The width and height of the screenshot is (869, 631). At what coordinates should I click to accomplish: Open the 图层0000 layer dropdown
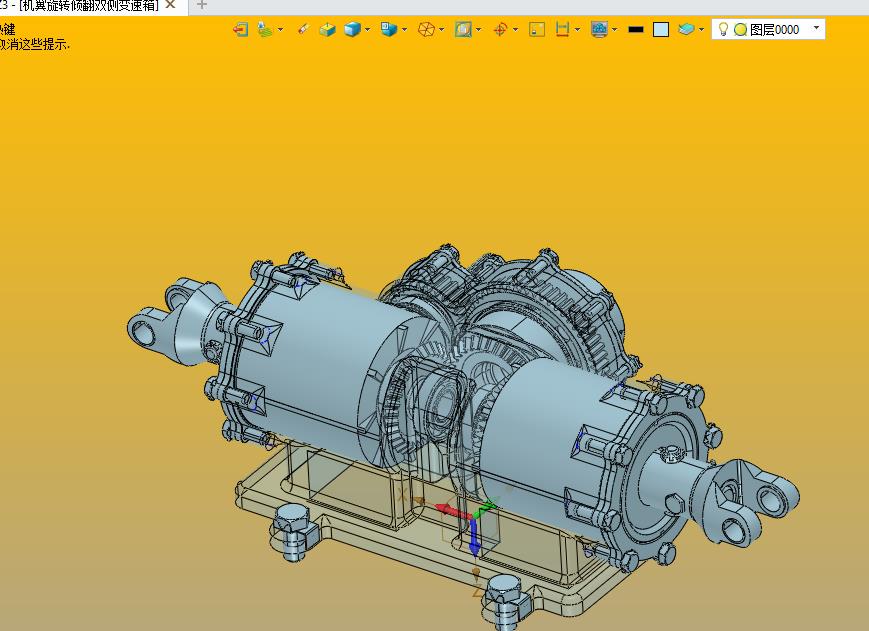coord(817,29)
